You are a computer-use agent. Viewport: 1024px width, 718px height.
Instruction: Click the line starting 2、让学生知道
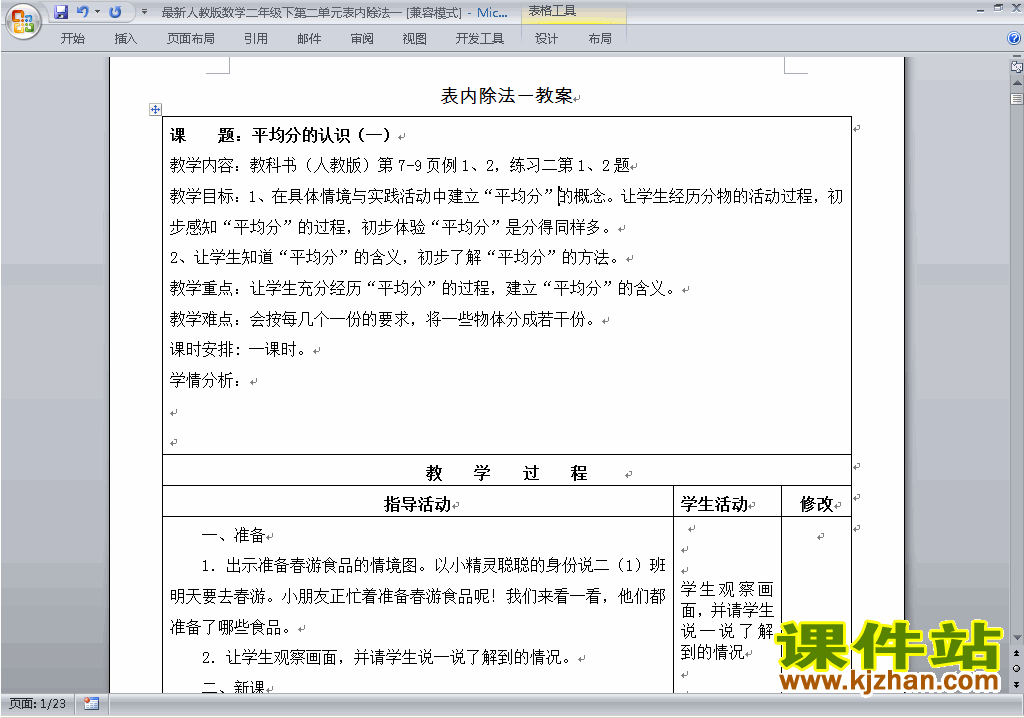tap(394, 257)
